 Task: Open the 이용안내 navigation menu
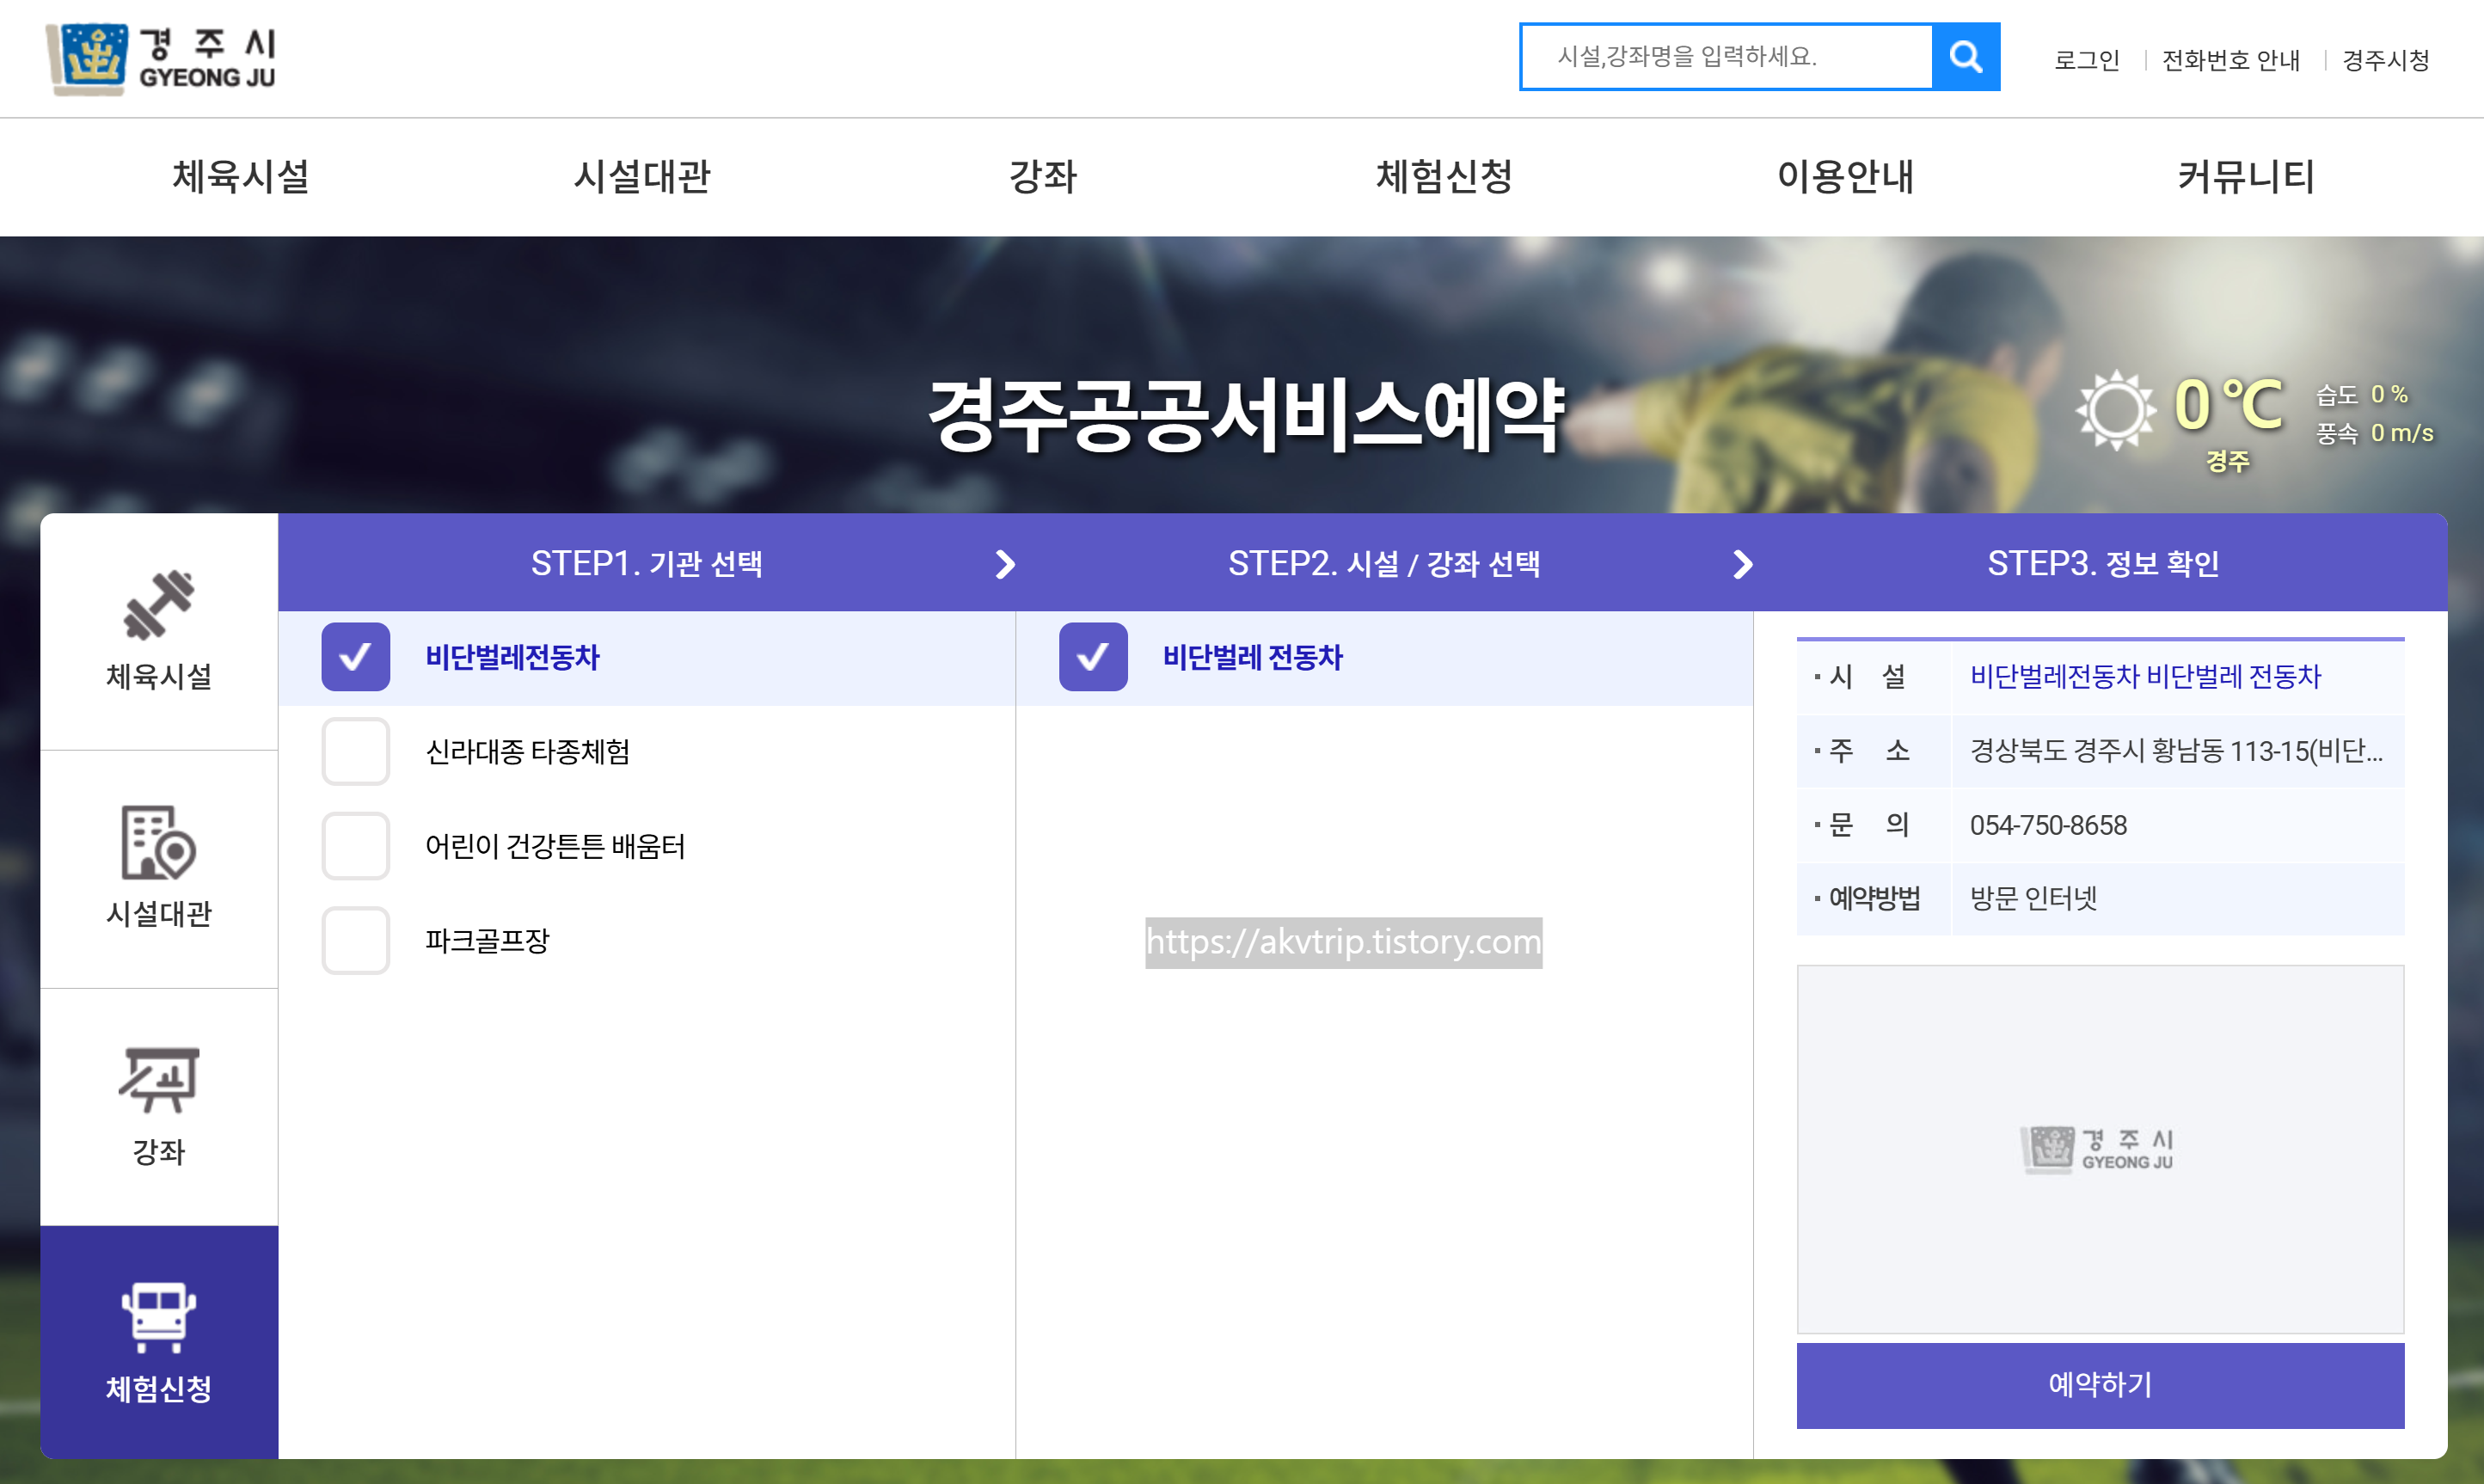point(1845,178)
